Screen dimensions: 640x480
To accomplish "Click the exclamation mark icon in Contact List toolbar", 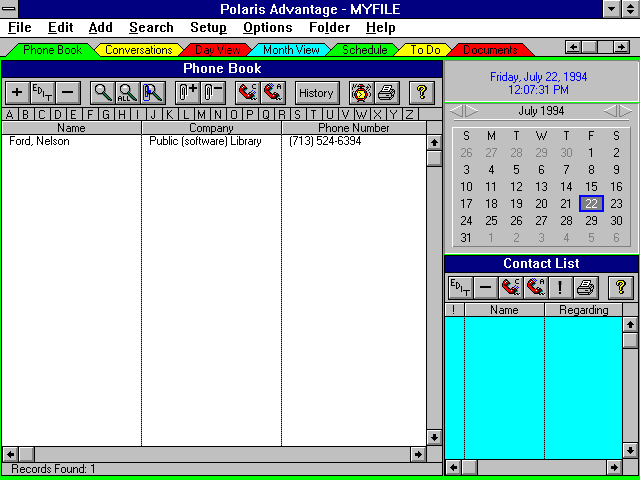I will (x=560, y=288).
